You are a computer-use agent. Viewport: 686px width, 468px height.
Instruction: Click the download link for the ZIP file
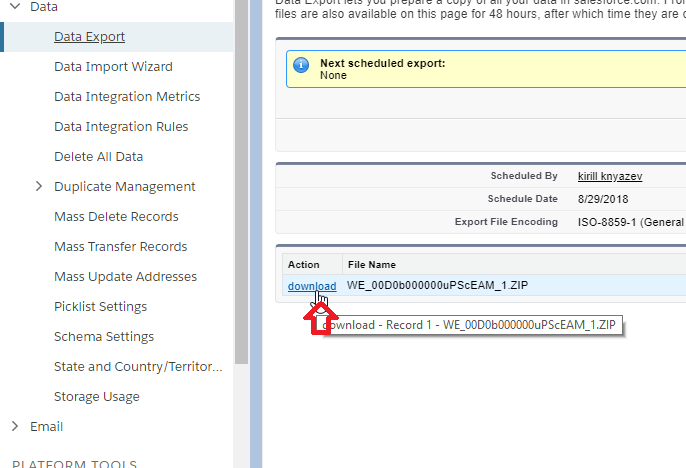click(311, 286)
